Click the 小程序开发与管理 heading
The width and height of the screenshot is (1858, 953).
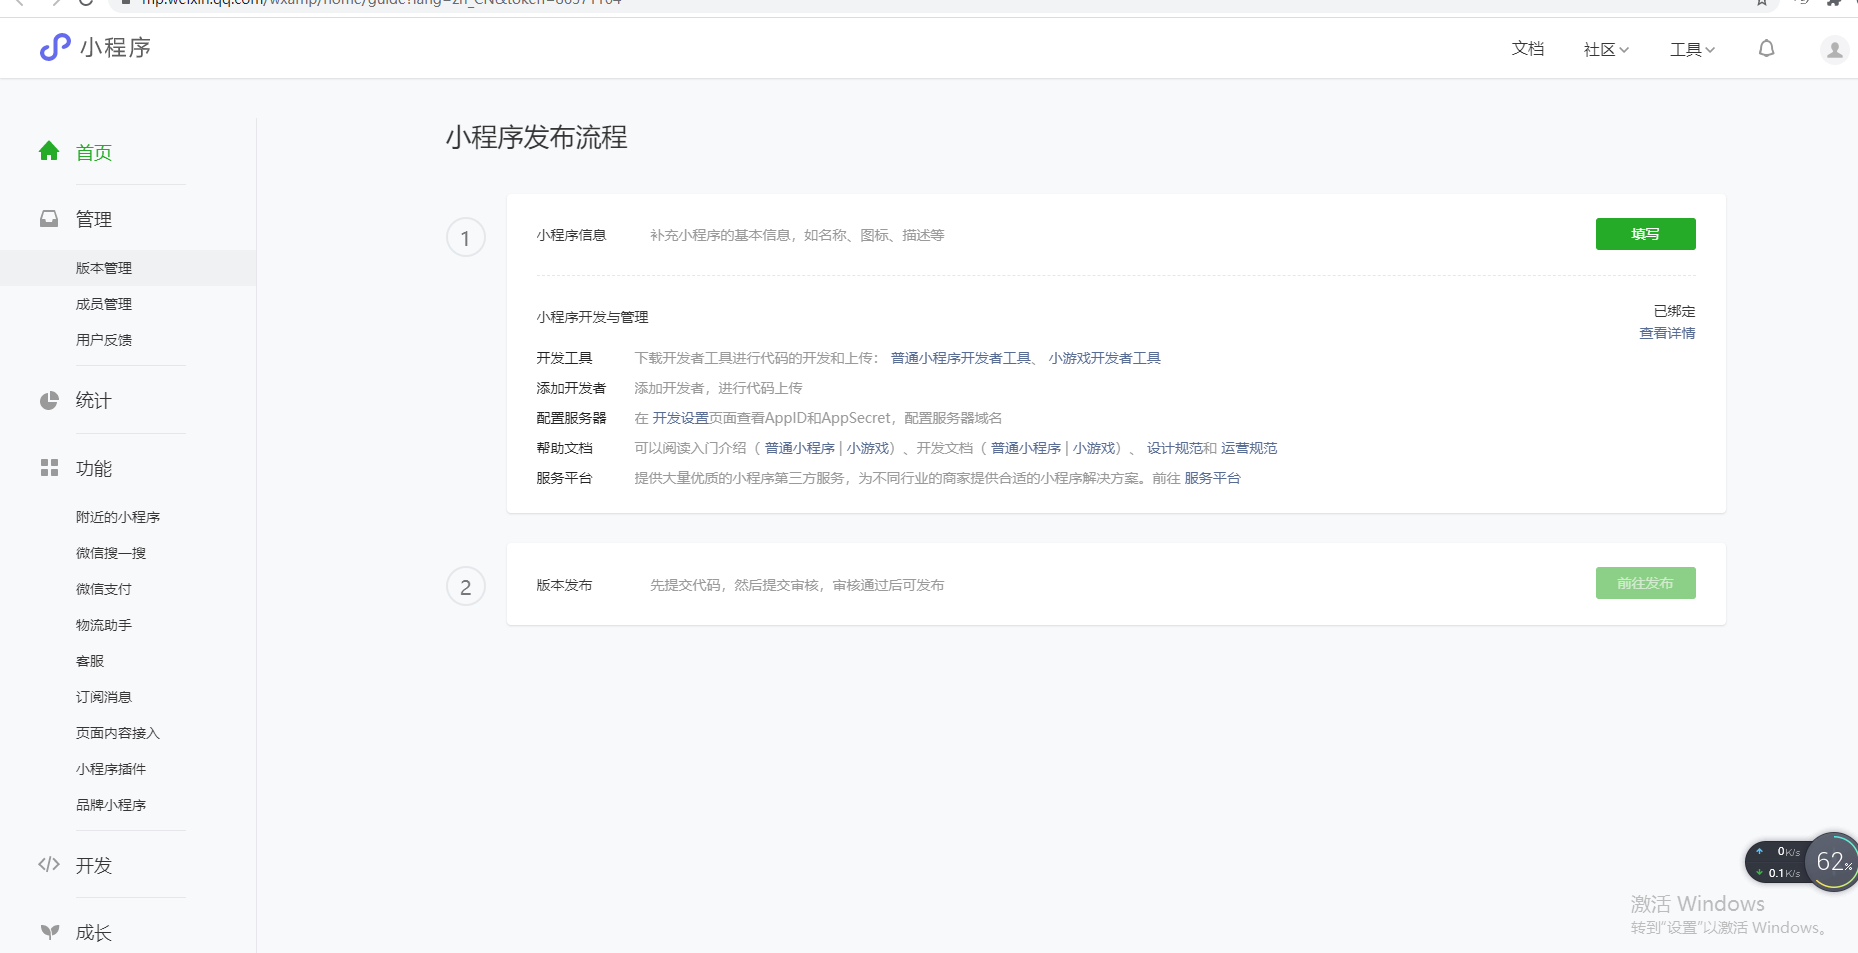(592, 317)
